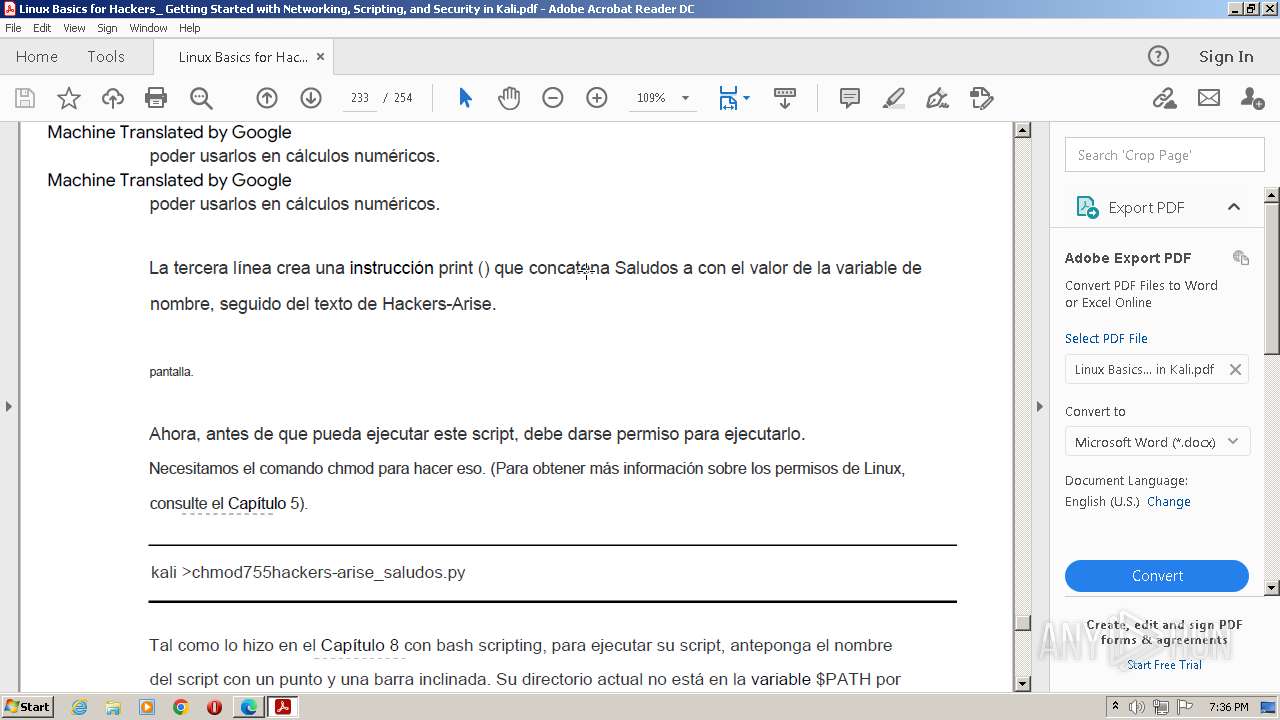1280x720 pixels.
Task: Collapse the Export PDF section chevron
Action: 1234,207
